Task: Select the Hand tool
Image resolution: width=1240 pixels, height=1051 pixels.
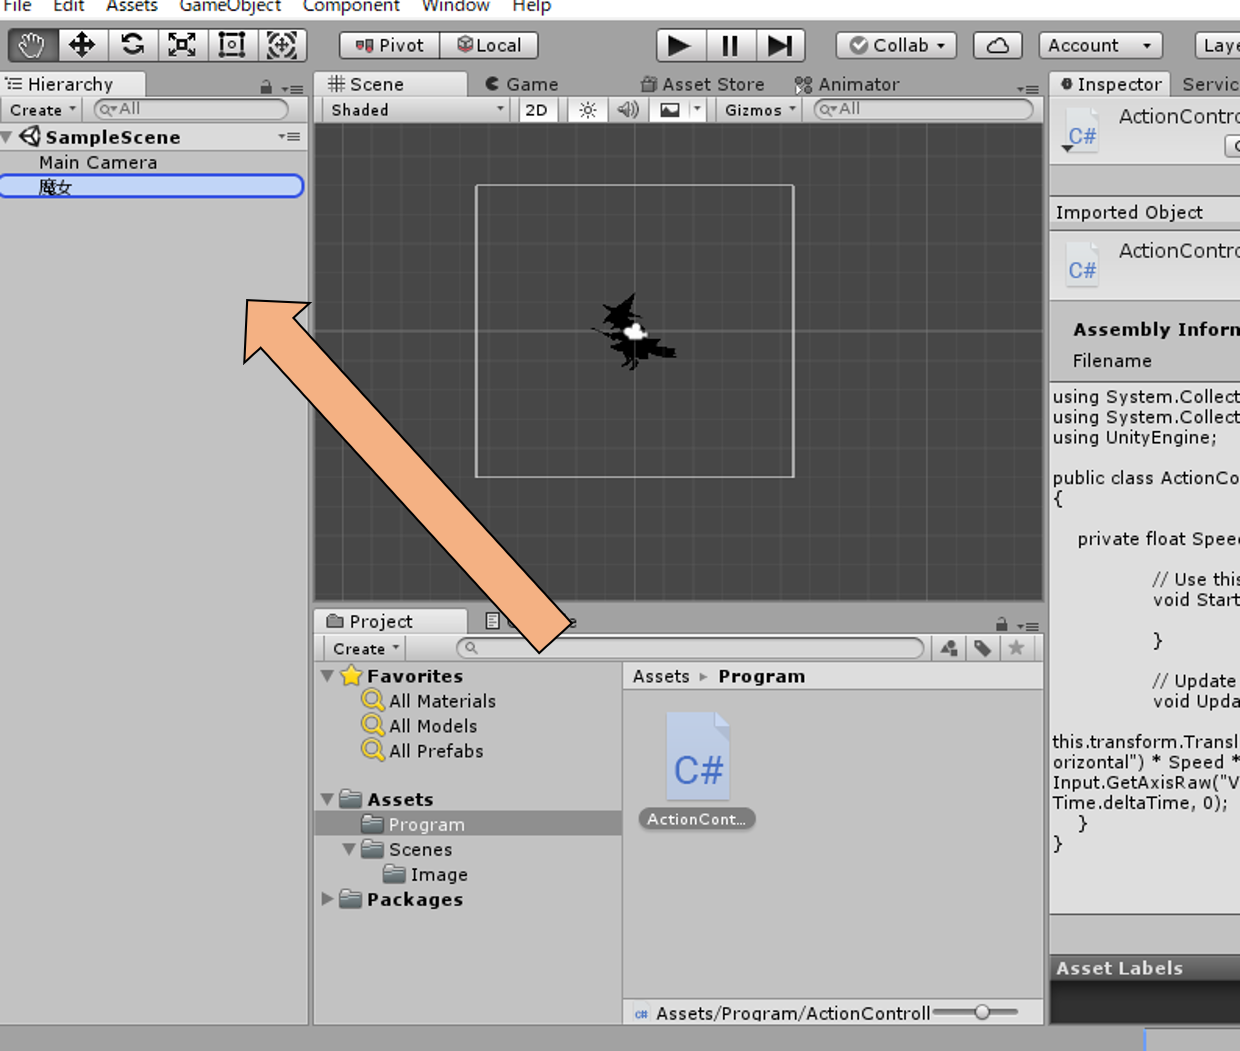Action: 32,45
